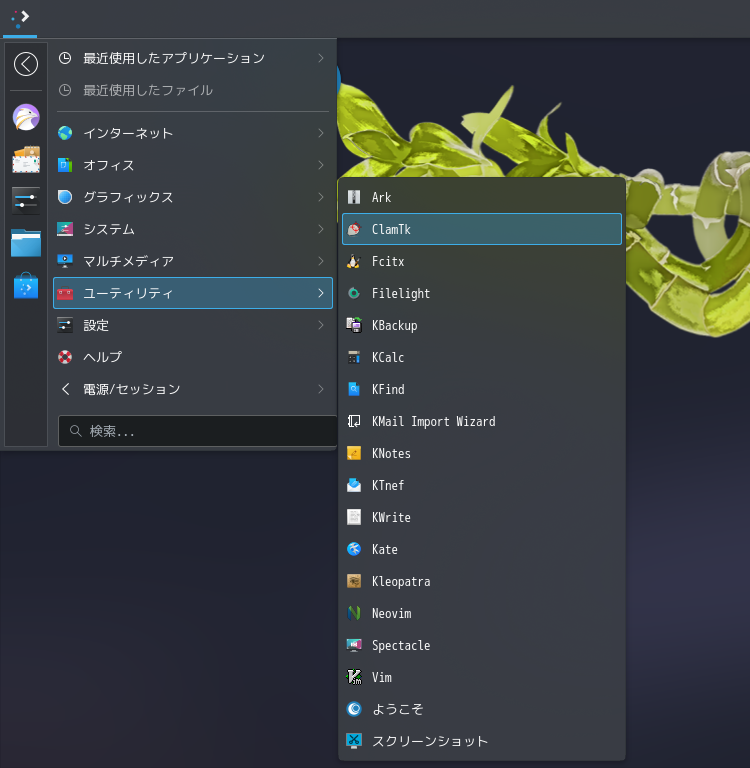Click the KMail Import Wizard icon
750x768 pixels.
coord(354,421)
